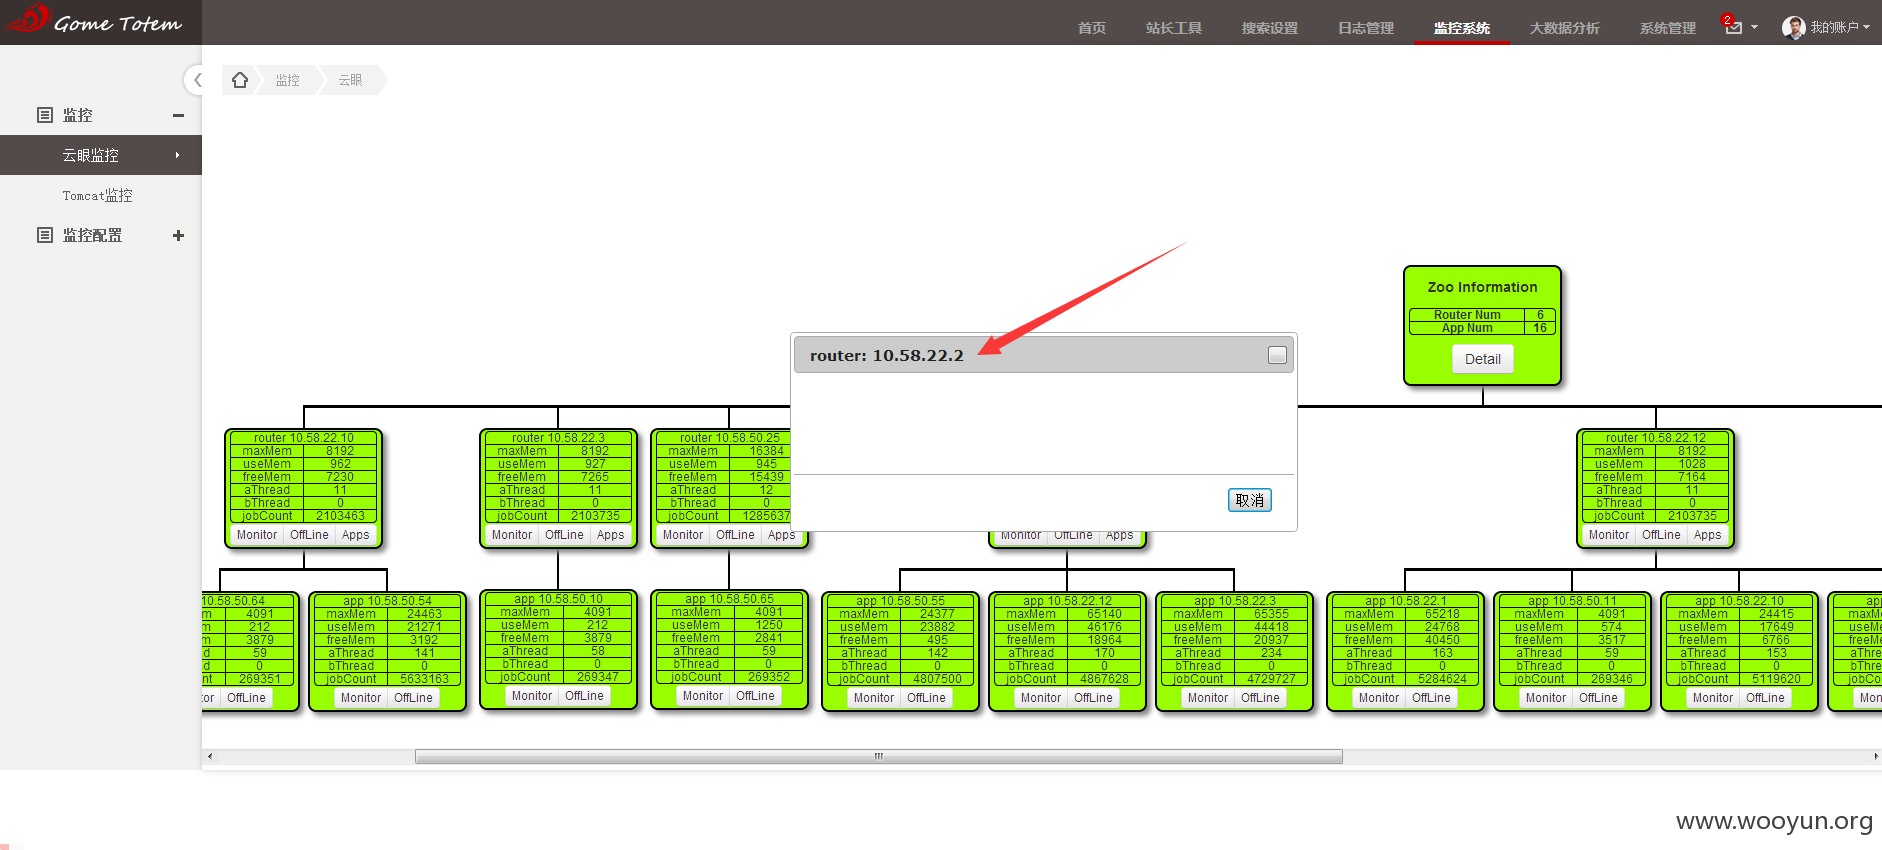Show Apps under router 10.58.22.12
Screen dimensions: 1882x850
pos(1707,535)
